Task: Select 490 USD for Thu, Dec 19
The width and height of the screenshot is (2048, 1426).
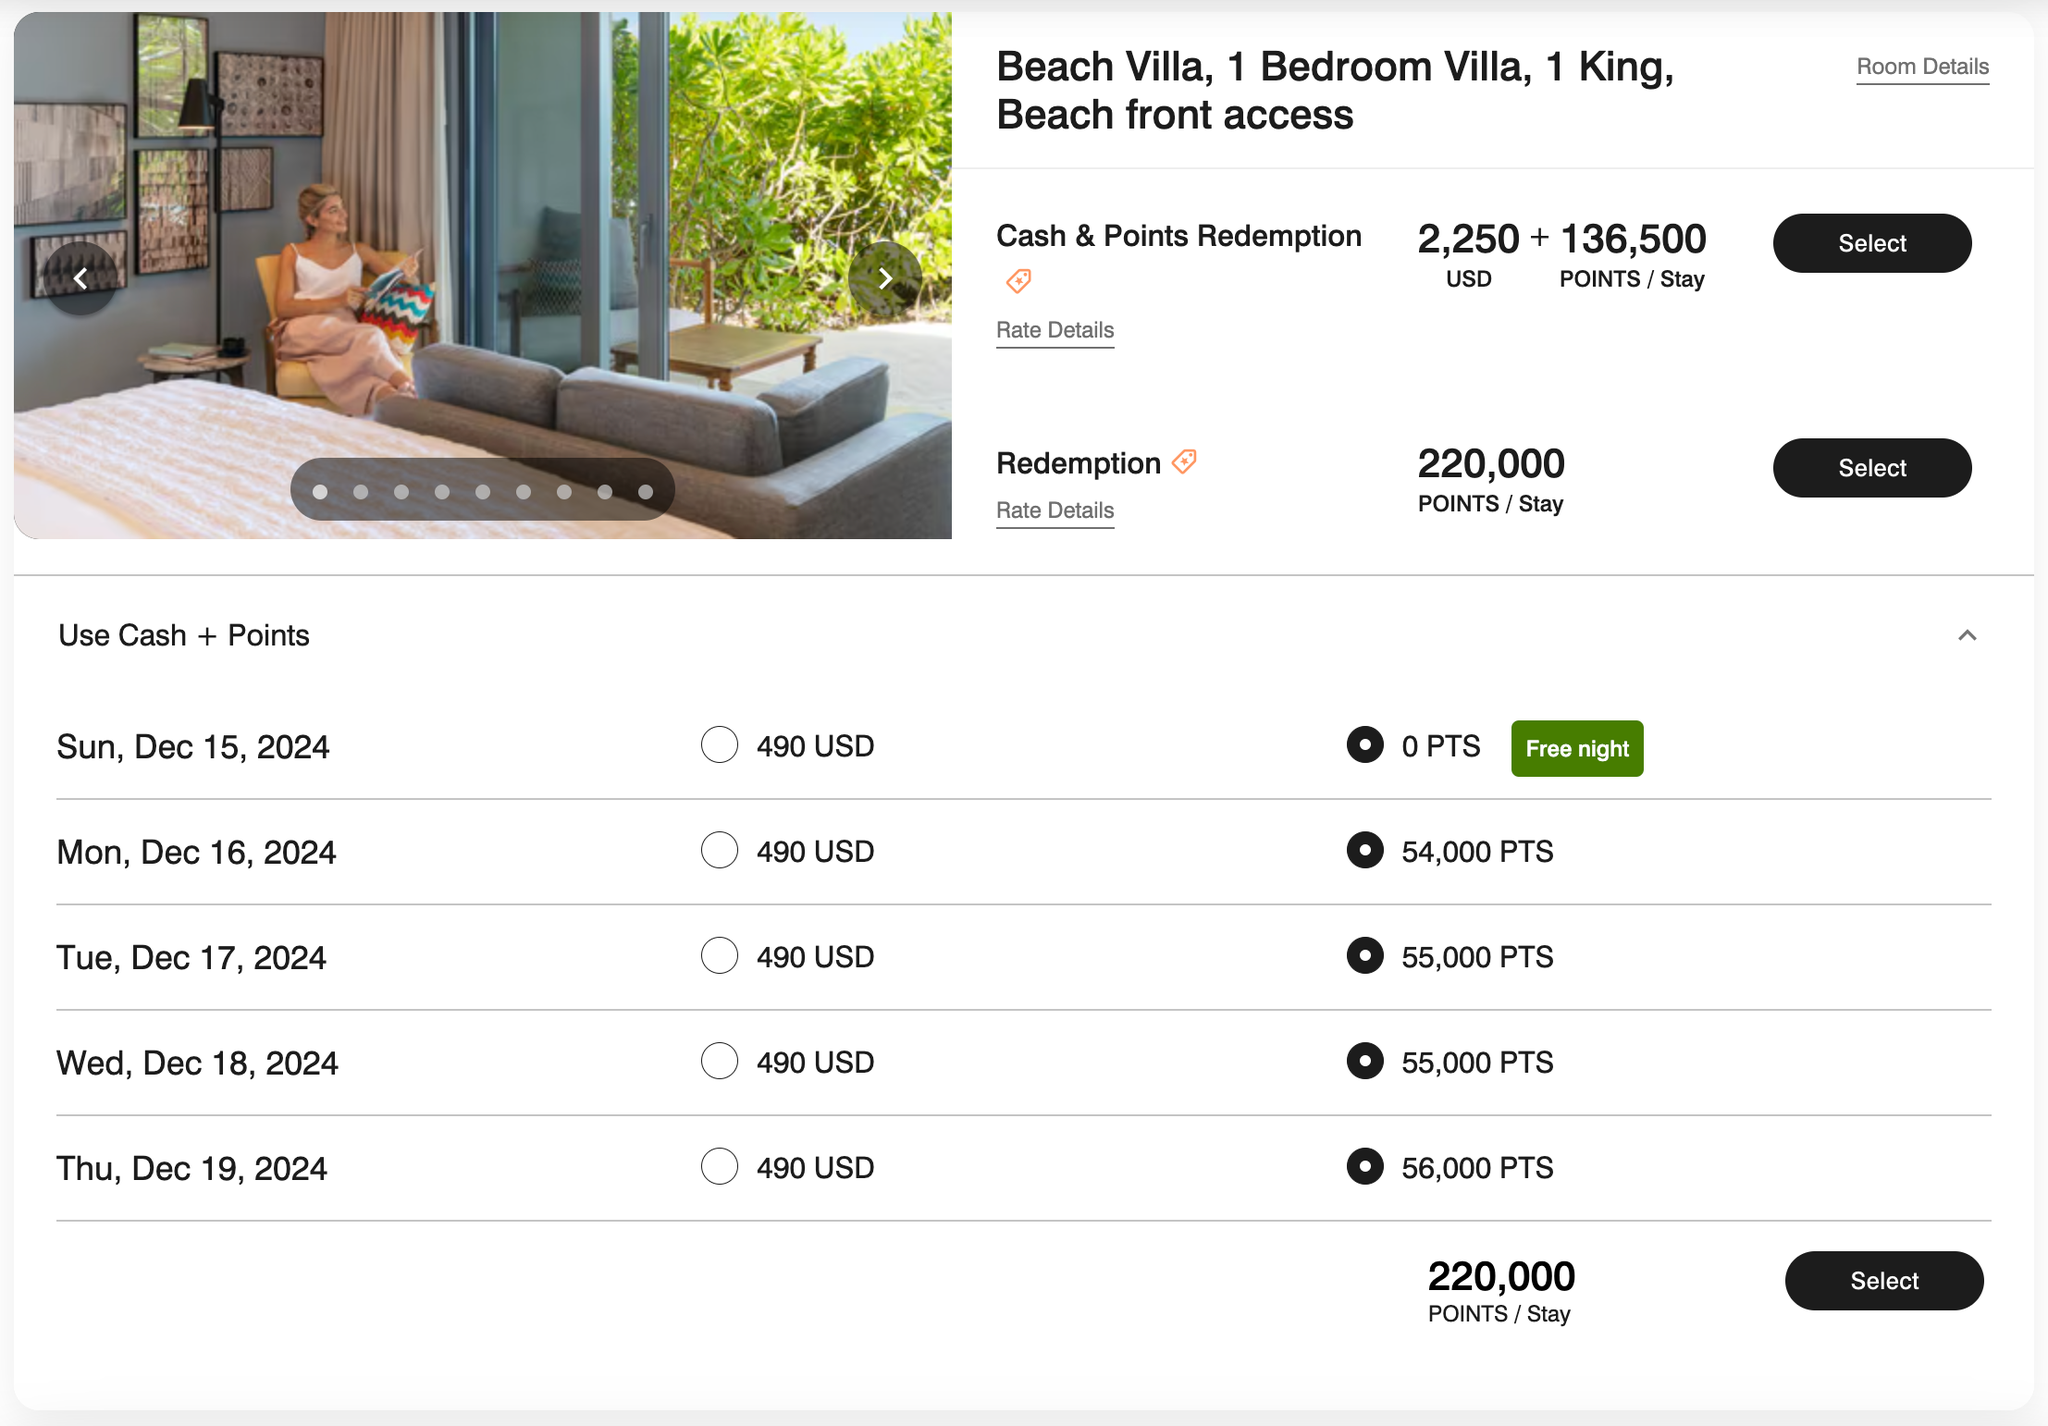Action: click(718, 1167)
